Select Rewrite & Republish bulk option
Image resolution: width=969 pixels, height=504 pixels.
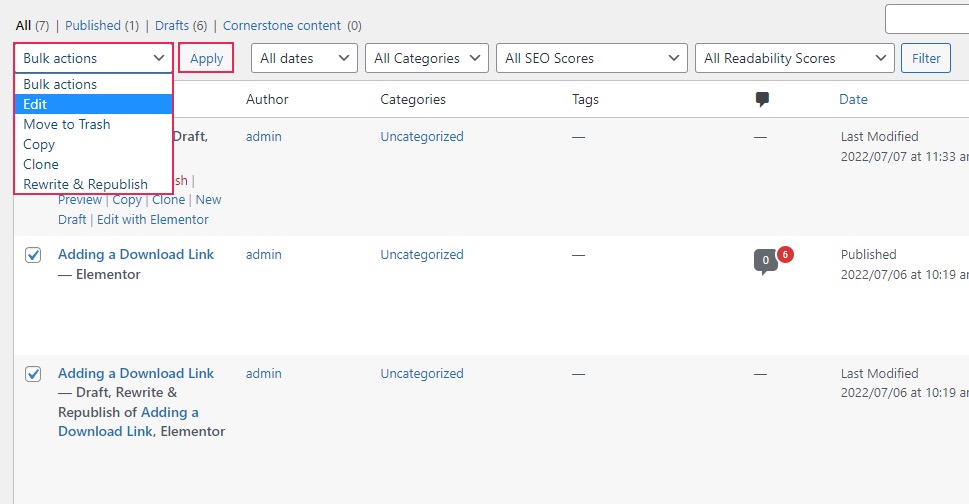pyautogui.click(x=93, y=184)
